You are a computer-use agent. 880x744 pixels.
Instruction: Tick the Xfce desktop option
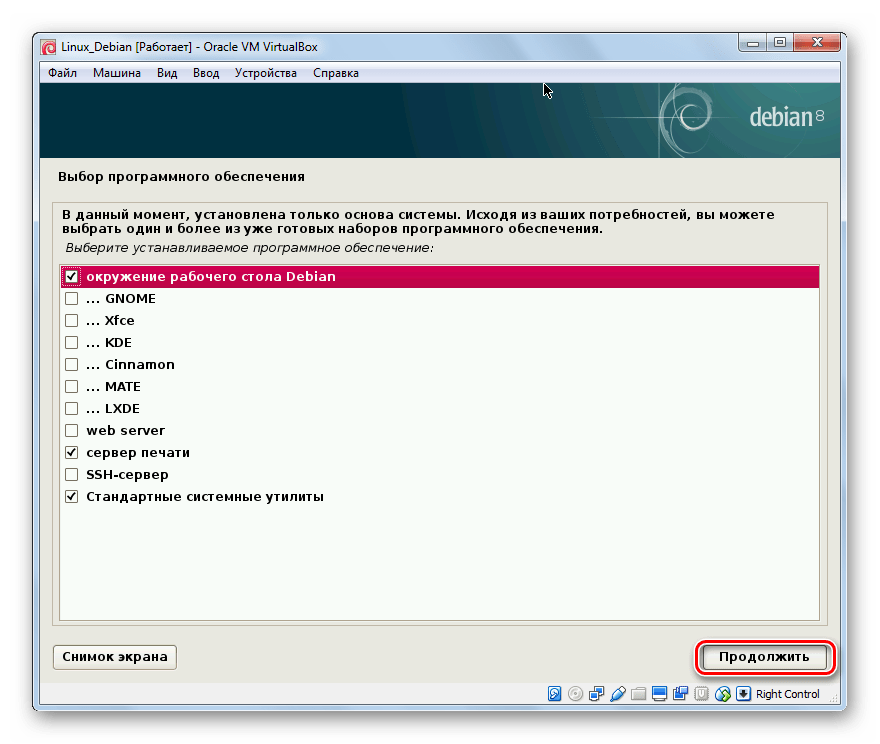pos(71,321)
